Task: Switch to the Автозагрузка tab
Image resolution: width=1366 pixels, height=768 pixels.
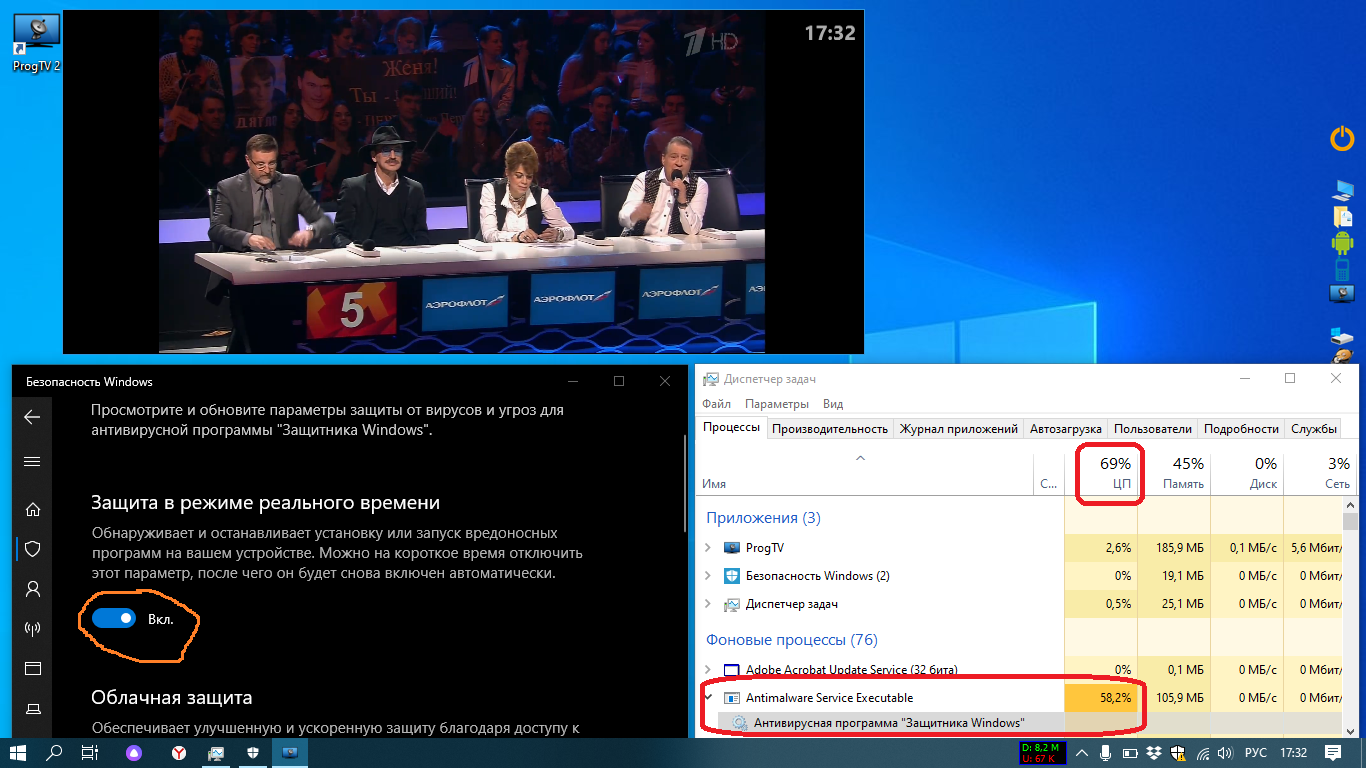Action: tap(1065, 428)
